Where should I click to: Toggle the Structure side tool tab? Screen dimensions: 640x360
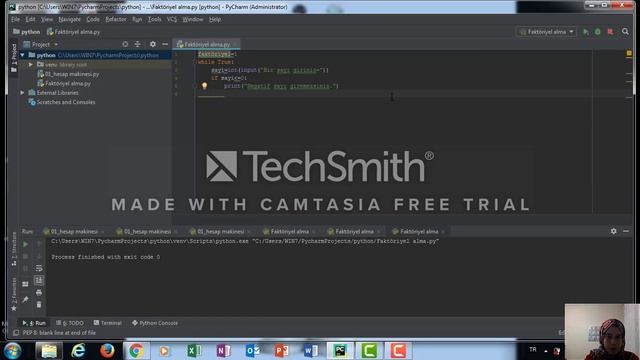pos(14,249)
